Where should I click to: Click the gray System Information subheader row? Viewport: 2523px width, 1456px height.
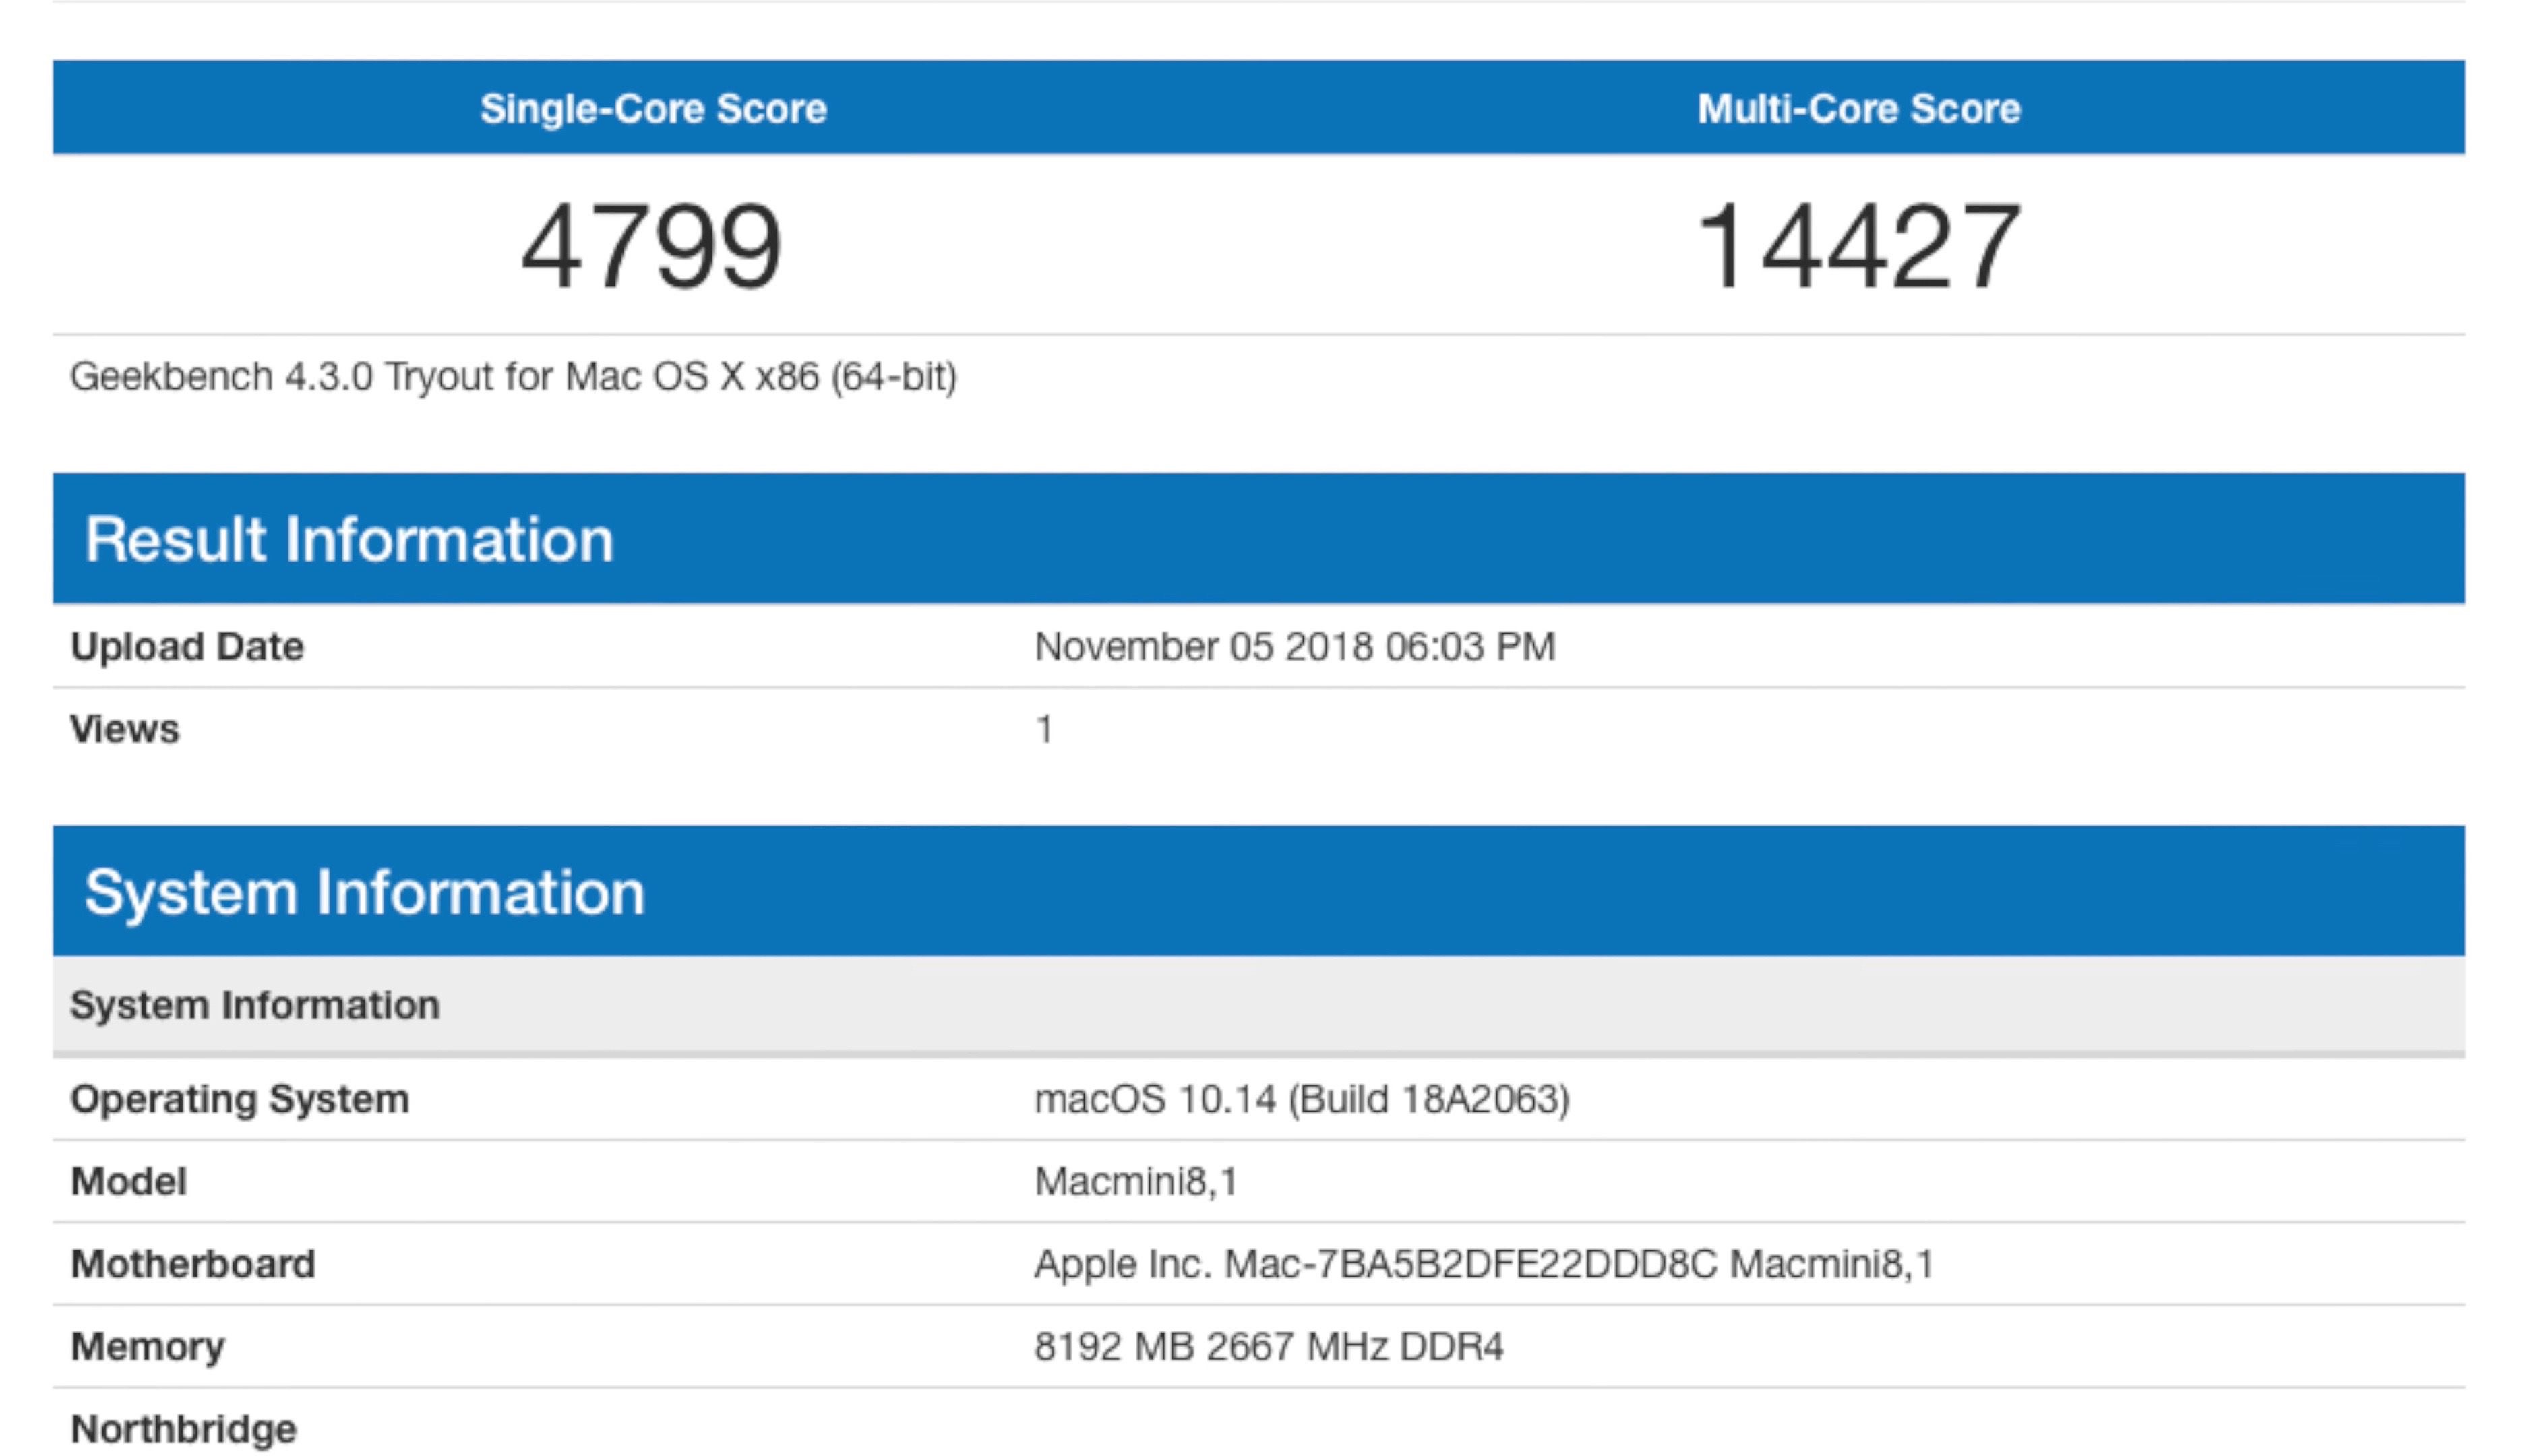click(255, 1005)
